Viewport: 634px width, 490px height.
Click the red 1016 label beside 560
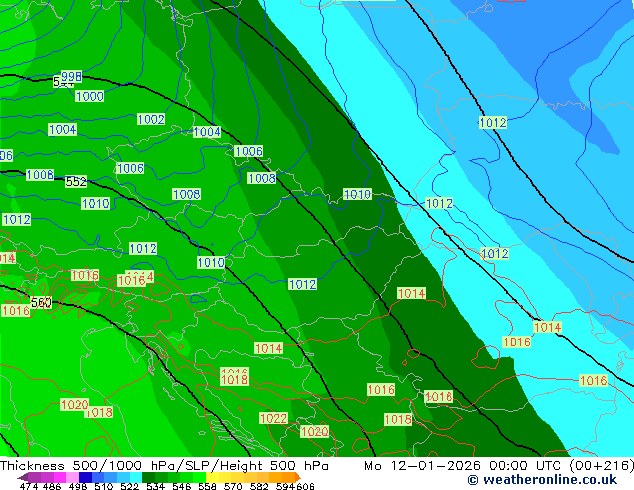pos(16,310)
